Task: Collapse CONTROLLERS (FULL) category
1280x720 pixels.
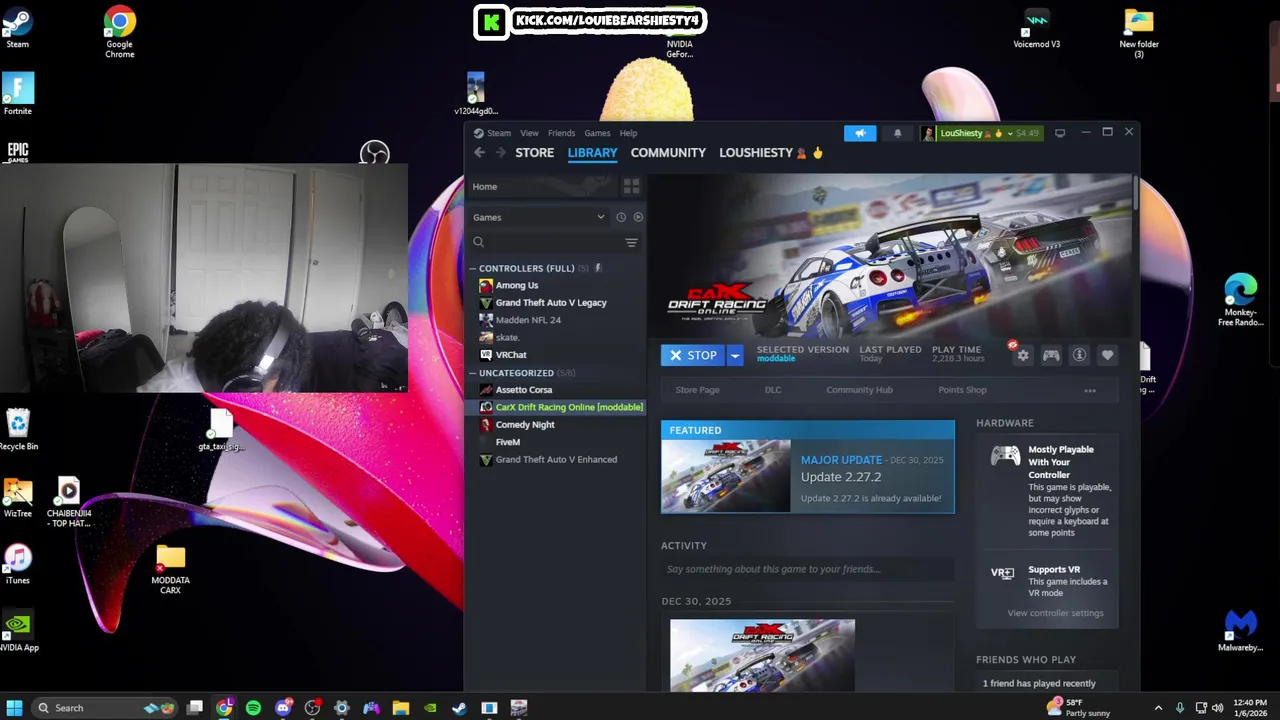Action: click(474, 269)
